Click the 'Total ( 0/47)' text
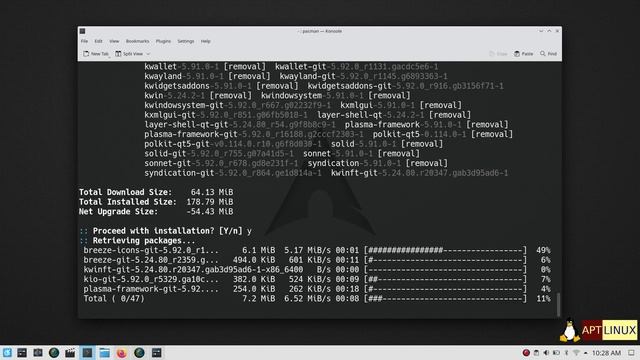Image resolution: width=640 pixels, height=360 pixels. [114, 299]
